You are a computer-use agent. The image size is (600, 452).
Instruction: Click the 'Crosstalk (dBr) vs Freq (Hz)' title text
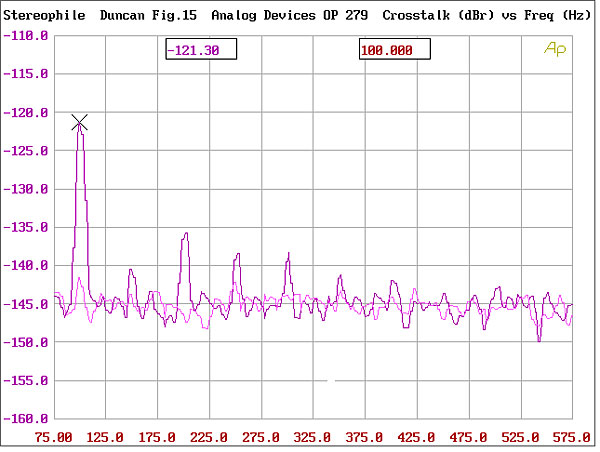[487, 15]
